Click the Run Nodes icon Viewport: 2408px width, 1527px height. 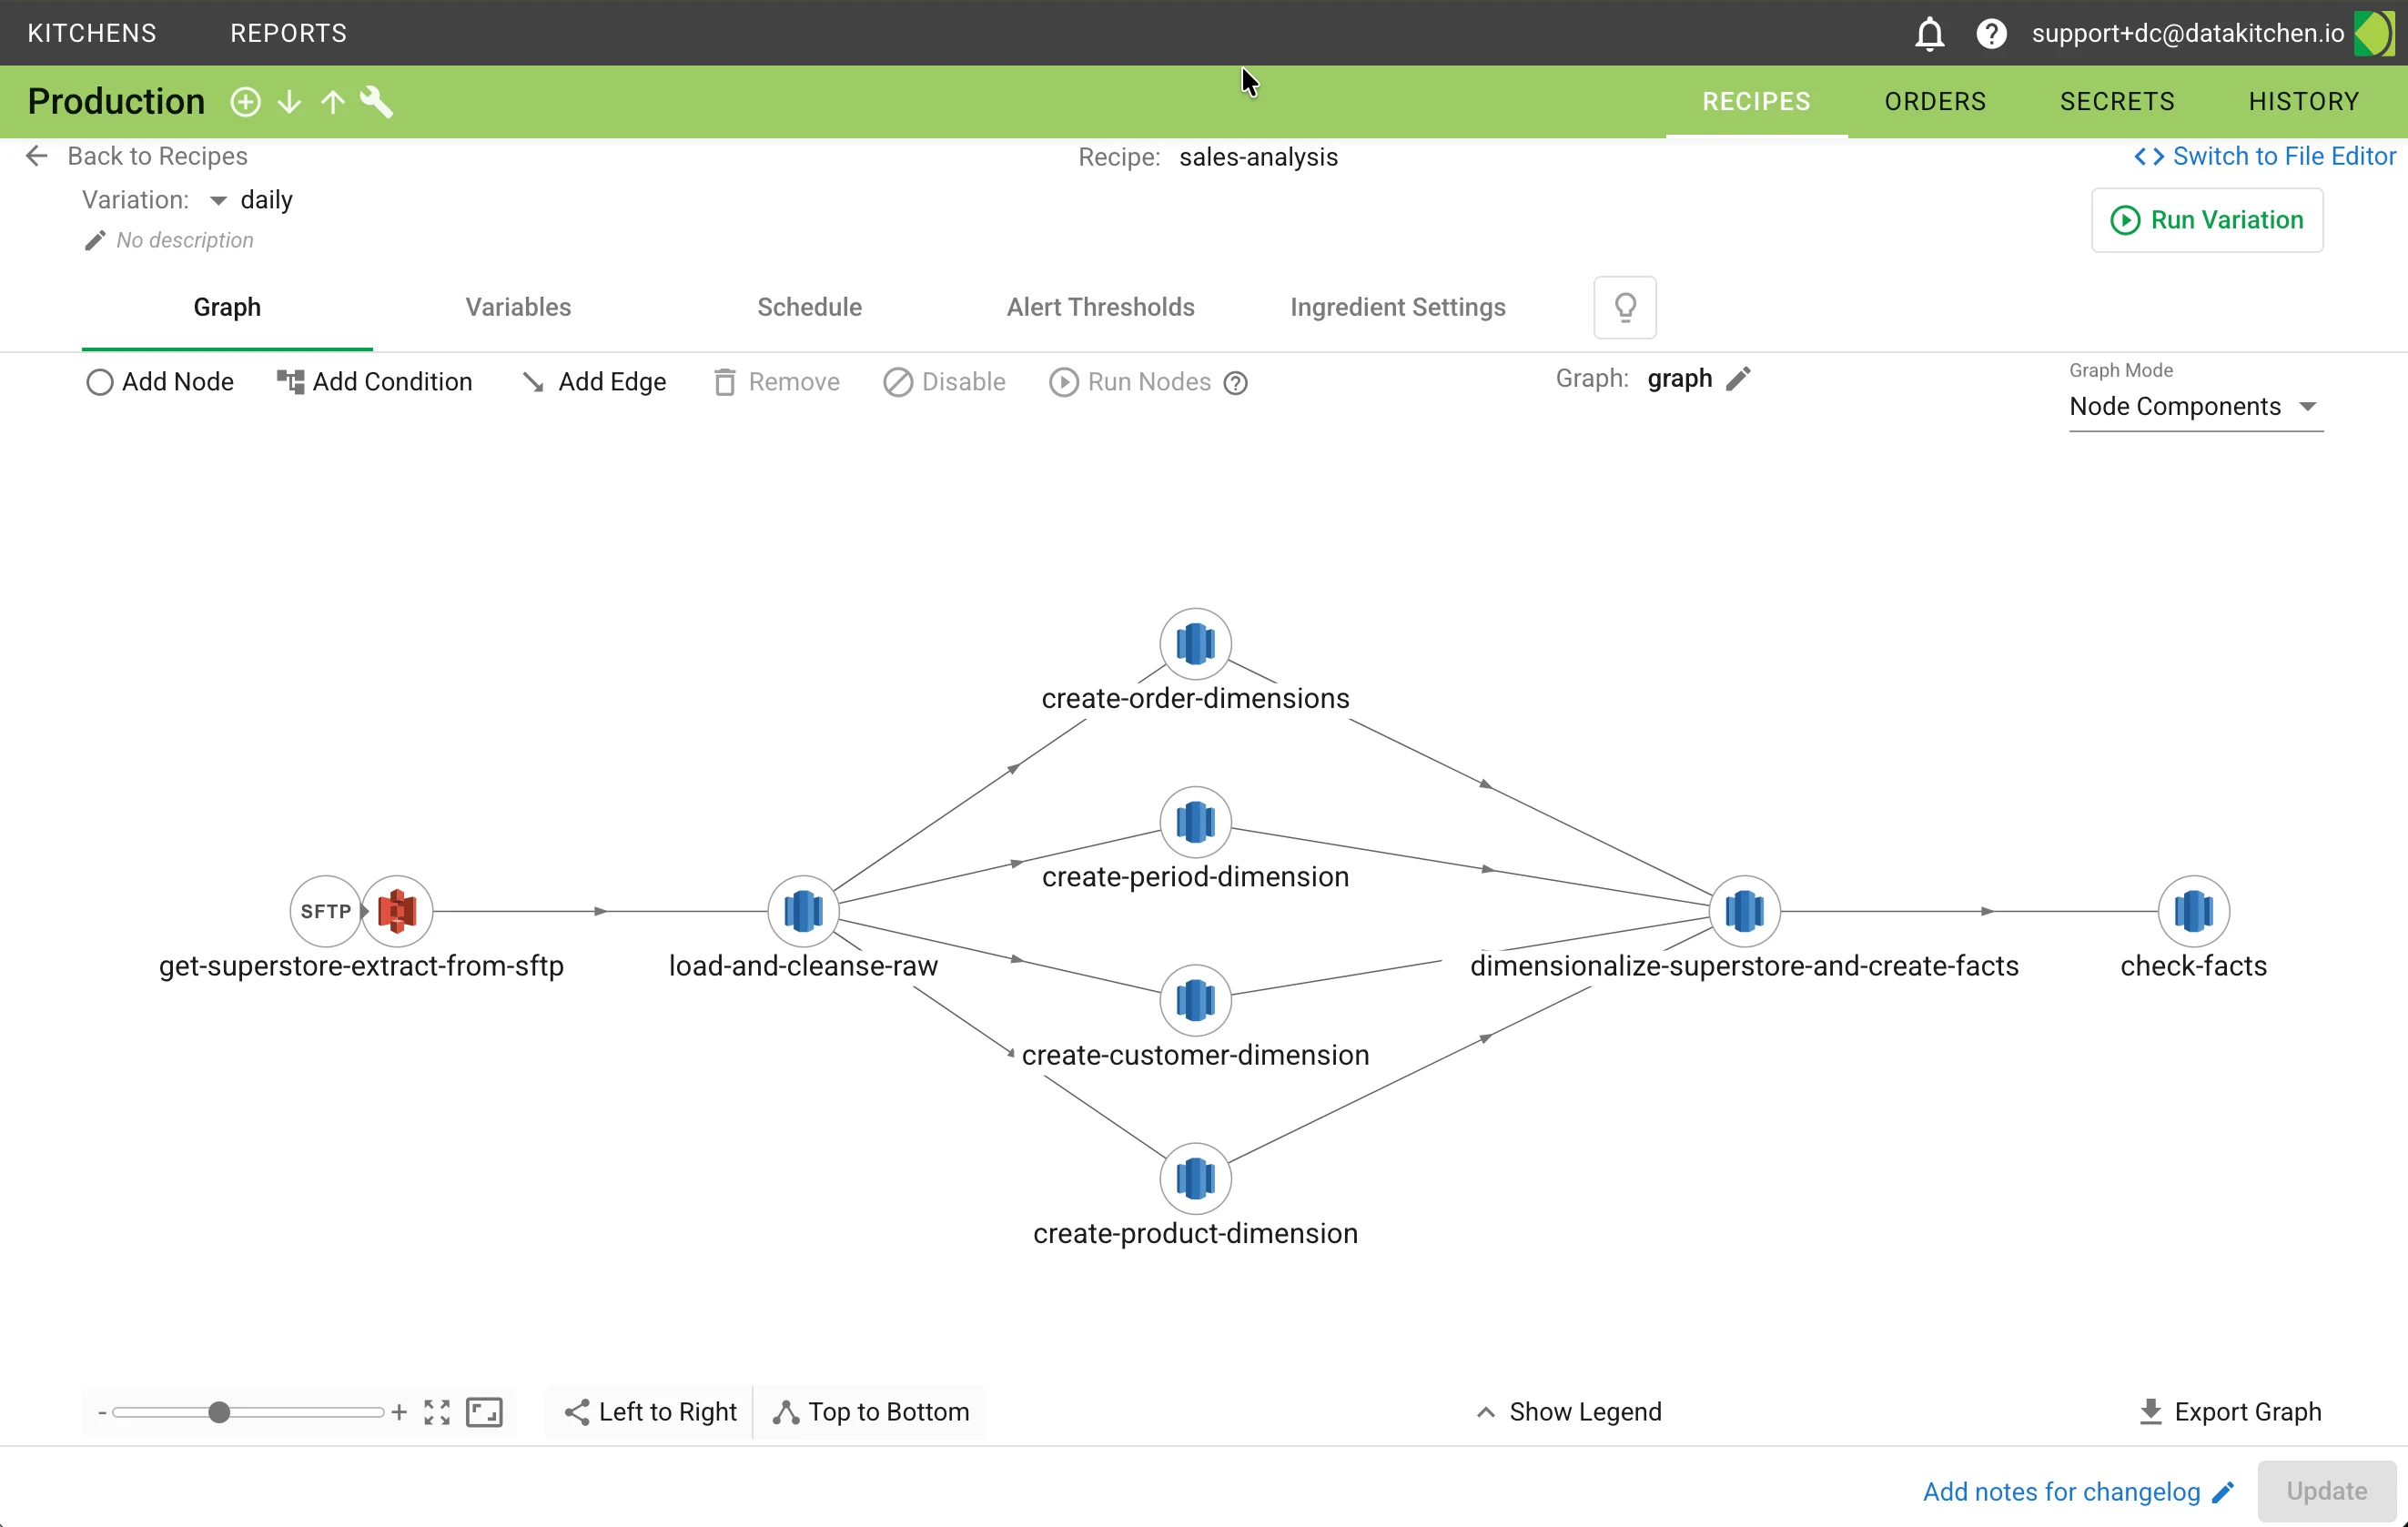pyautogui.click(x=1063, y=383)
